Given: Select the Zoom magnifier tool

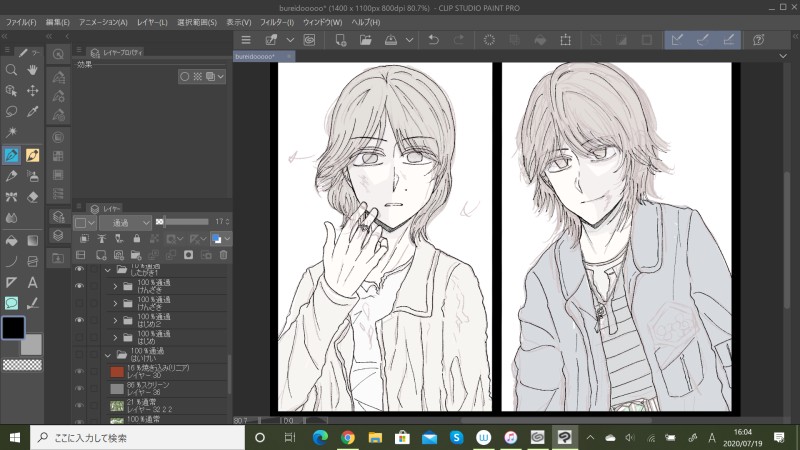Looking at the screenshot, I should click(11, 70).
